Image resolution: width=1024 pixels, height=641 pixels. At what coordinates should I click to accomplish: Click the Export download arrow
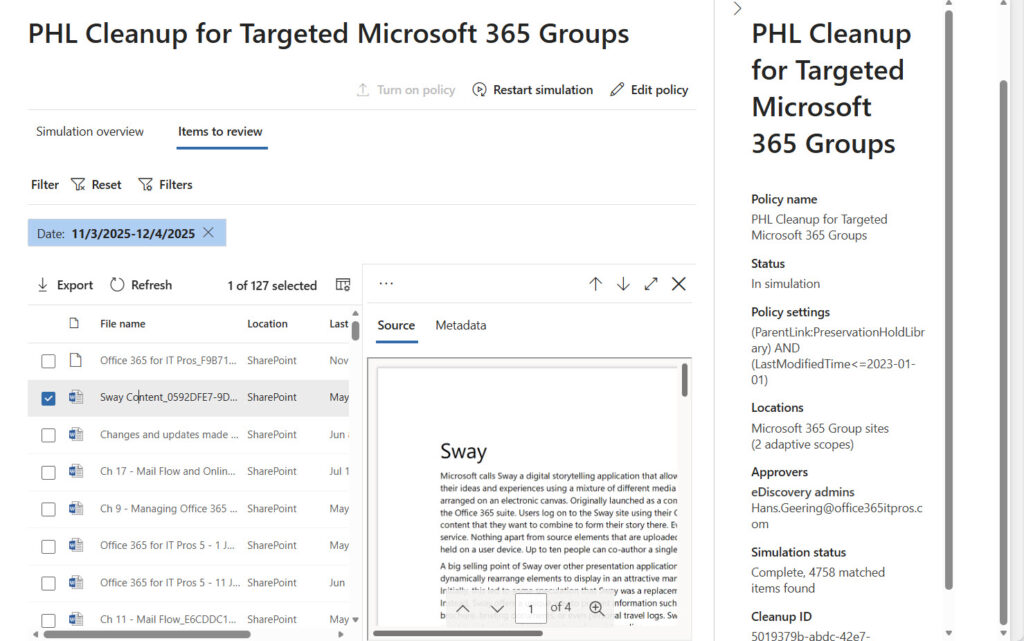point(43,285)
